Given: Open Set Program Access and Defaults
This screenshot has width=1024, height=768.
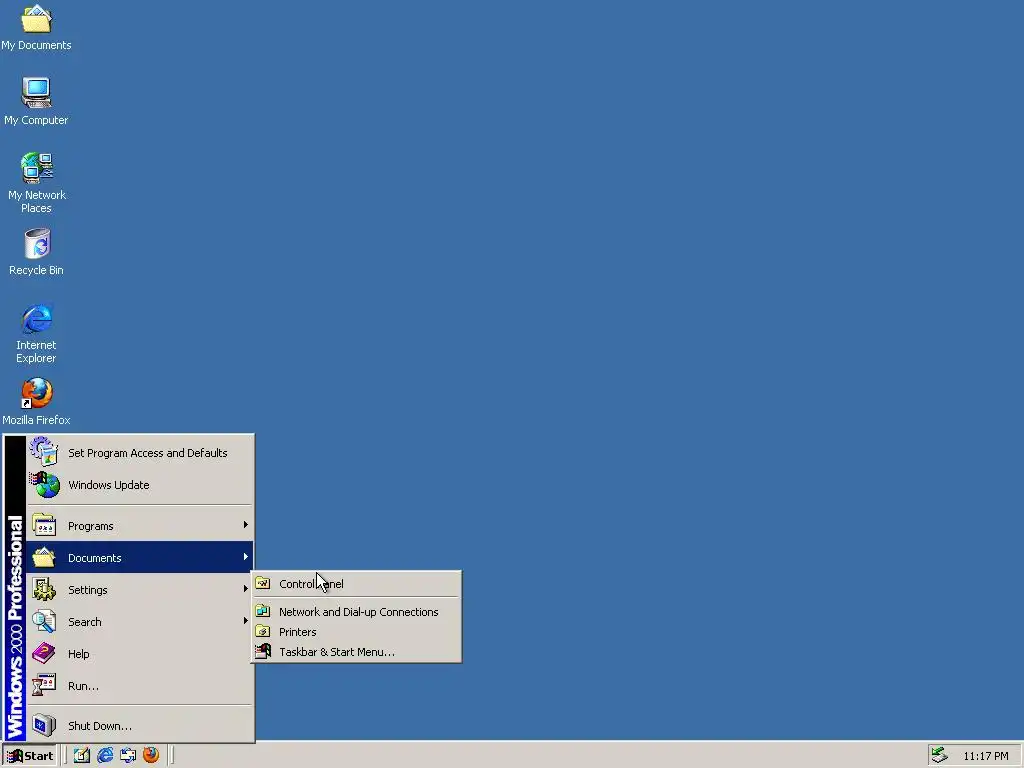Looking at the screenshot, I should click(140, 453).
